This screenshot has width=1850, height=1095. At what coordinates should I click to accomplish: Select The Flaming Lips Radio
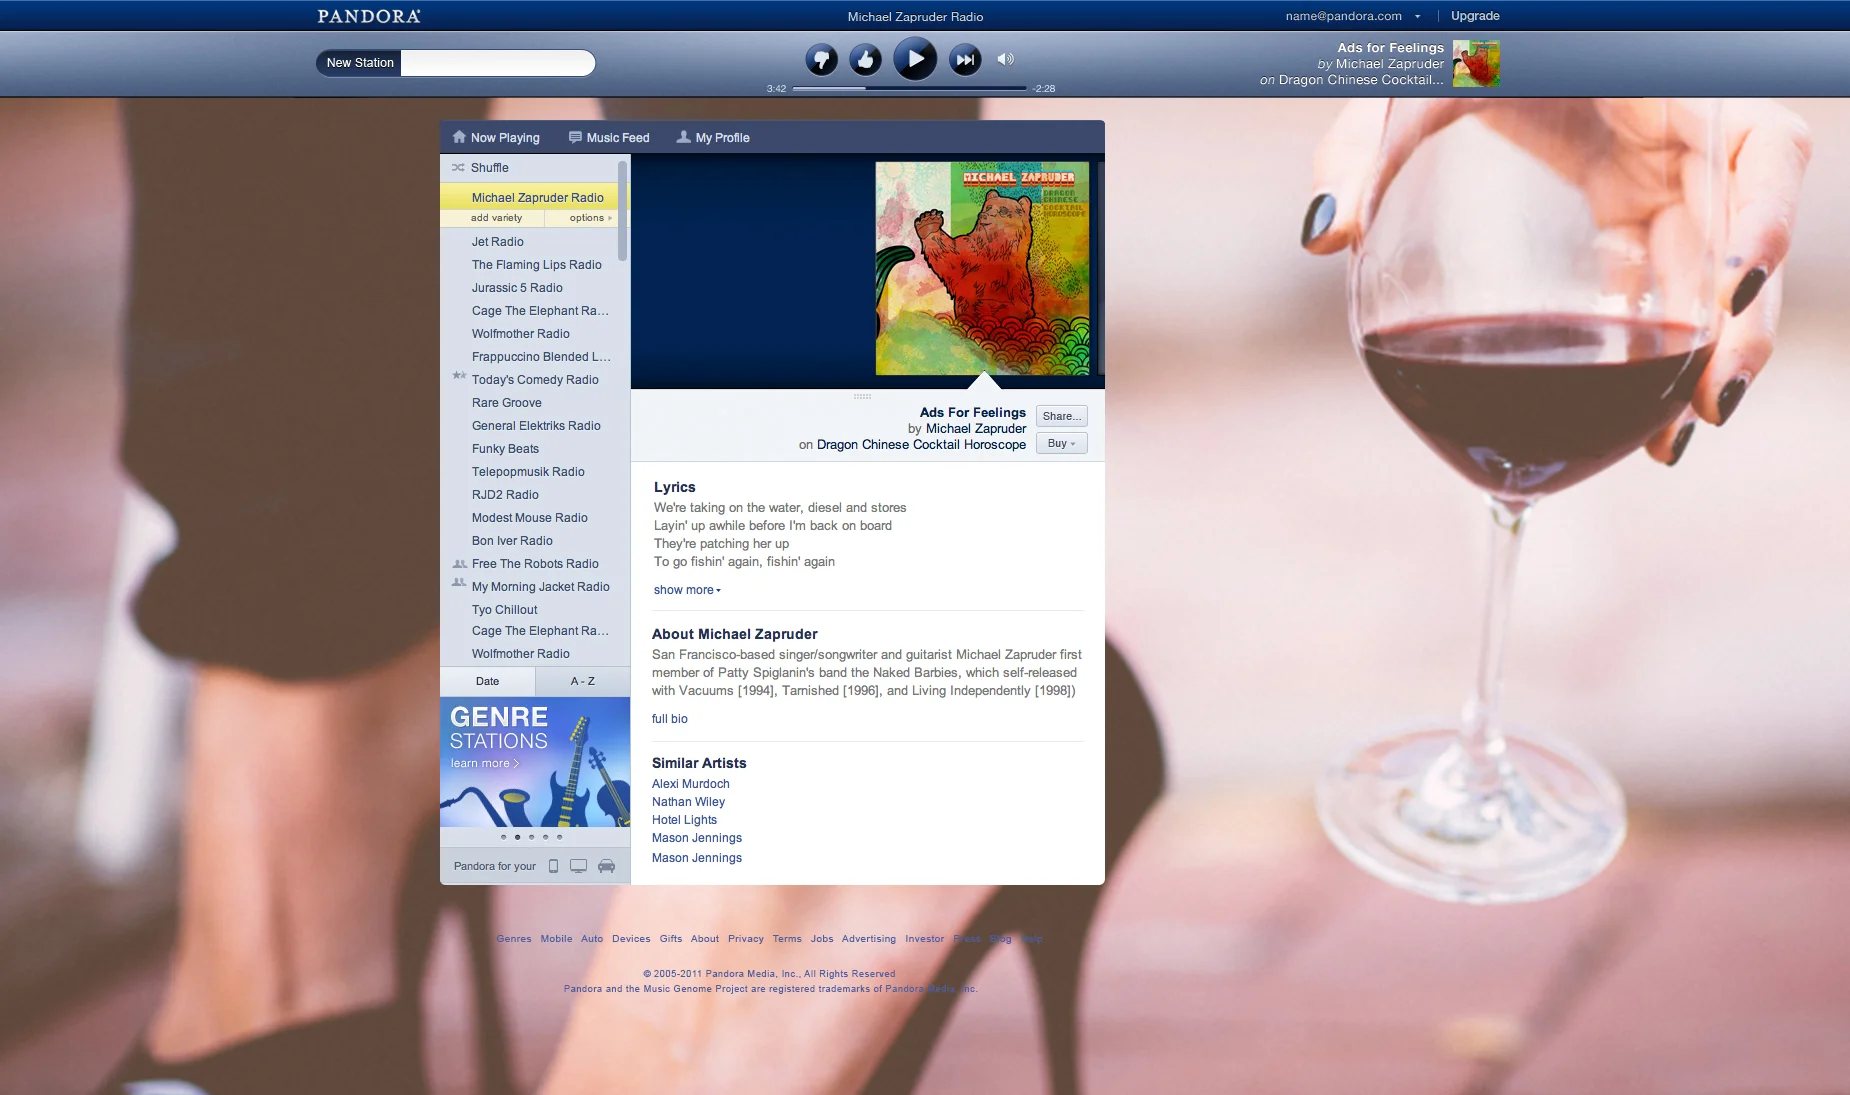coord(537,265)
